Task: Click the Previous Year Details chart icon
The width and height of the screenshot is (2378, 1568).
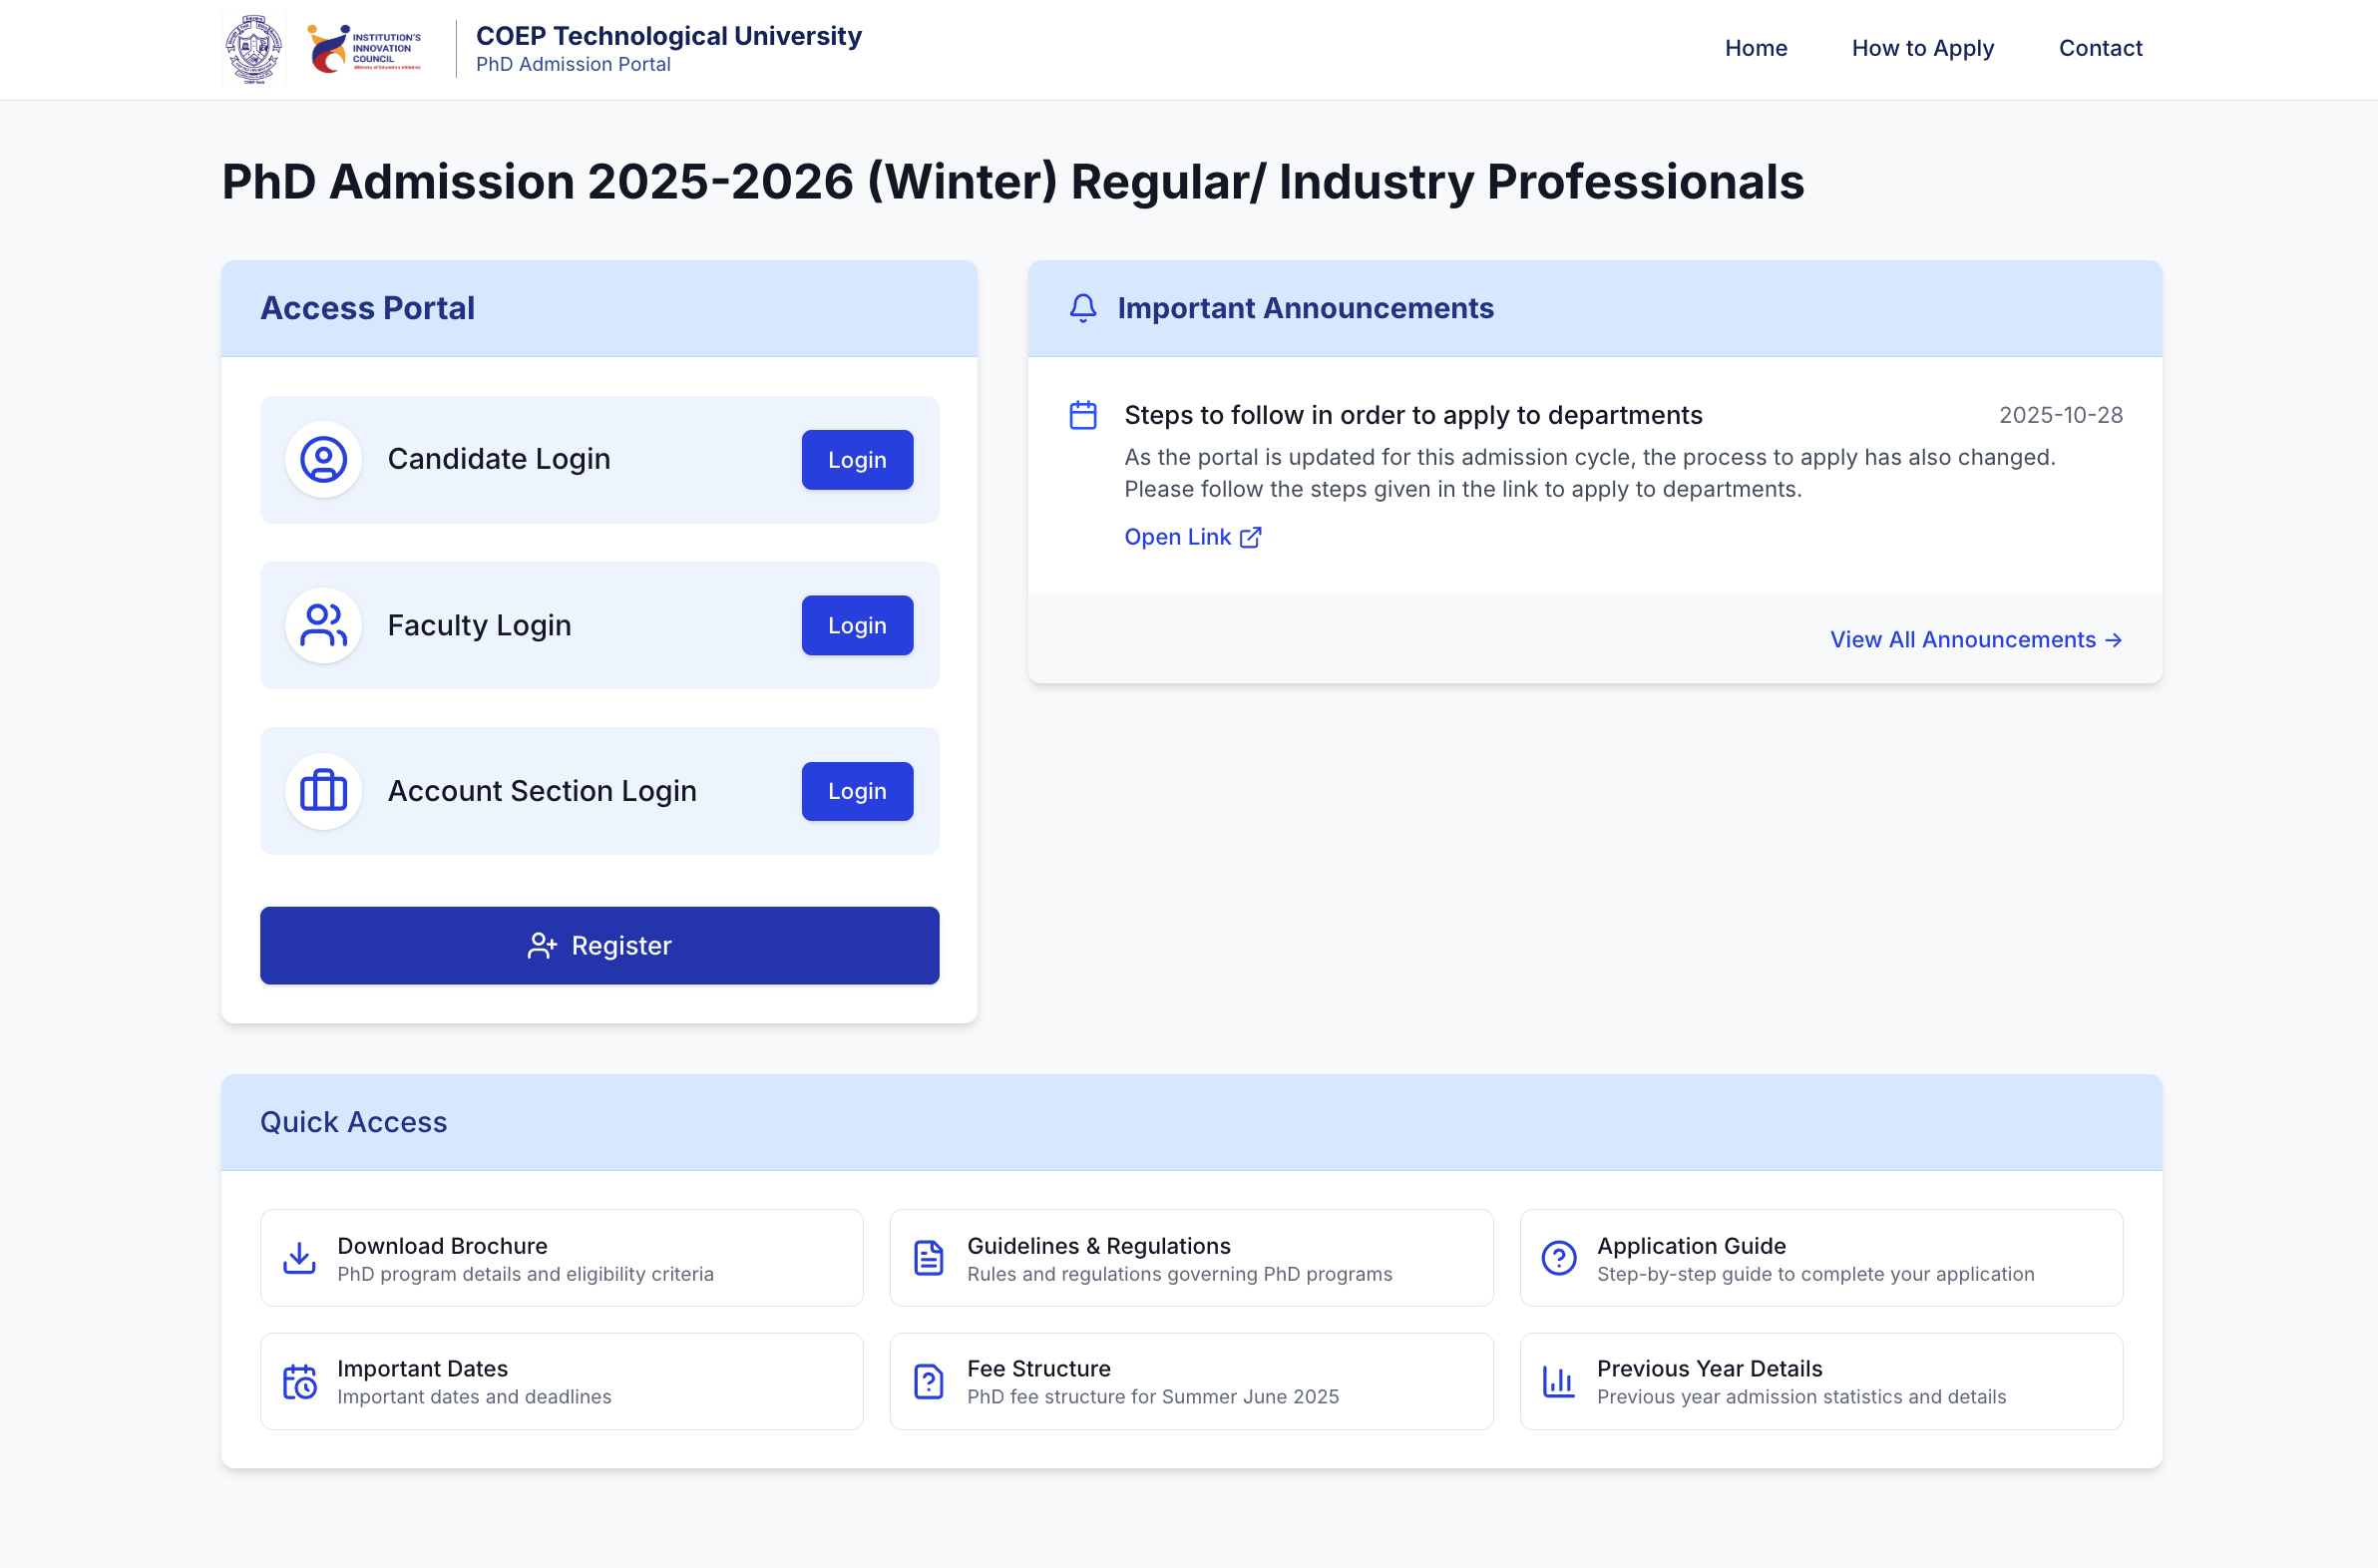Action: click(1558, 1381)
